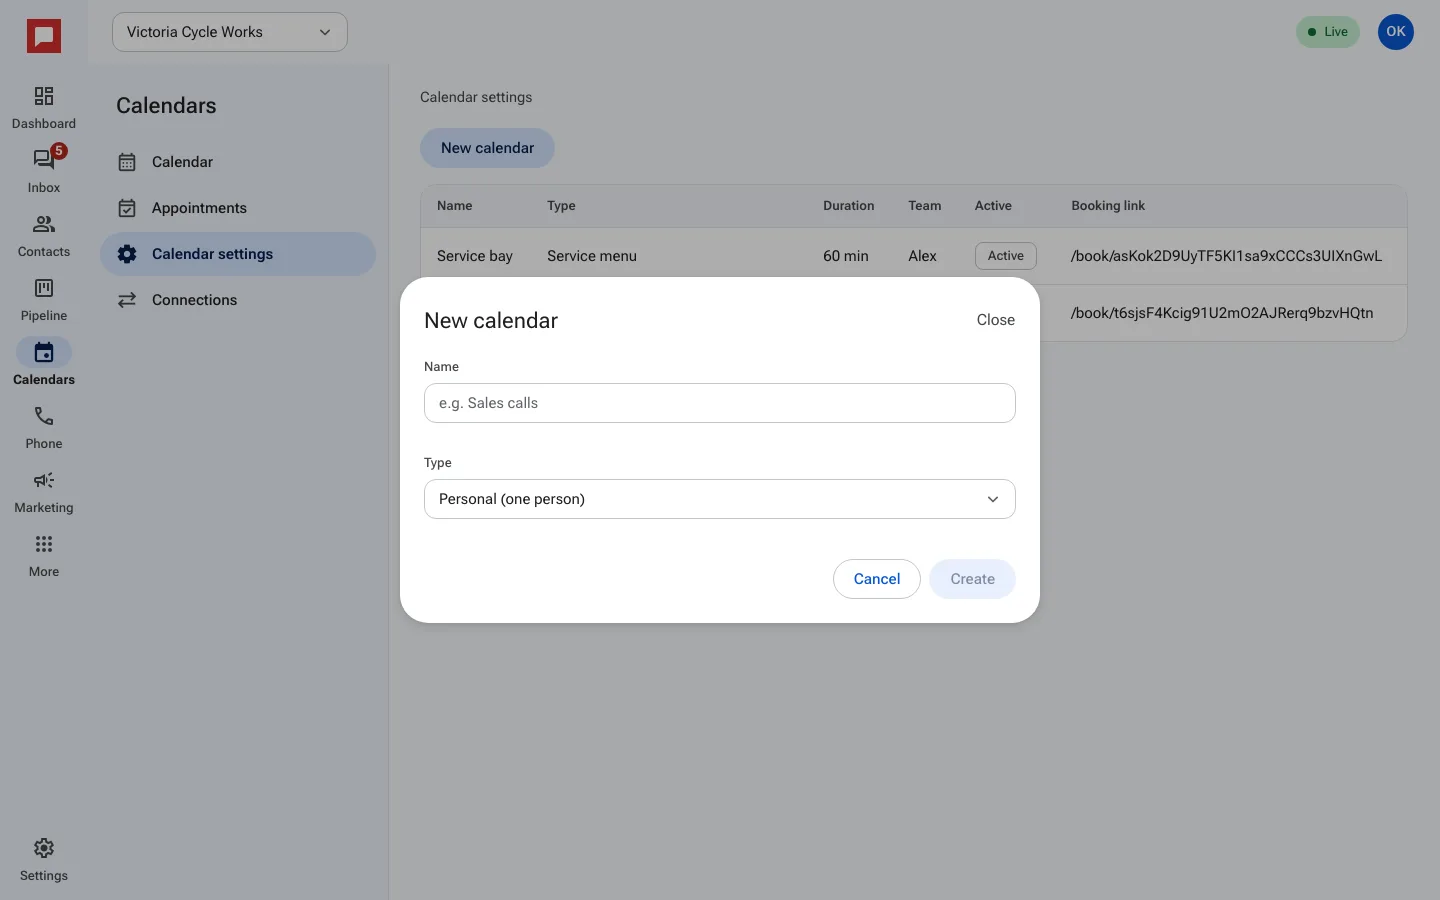
Task: Click the Live status badge
Action: pos(1328,32)
